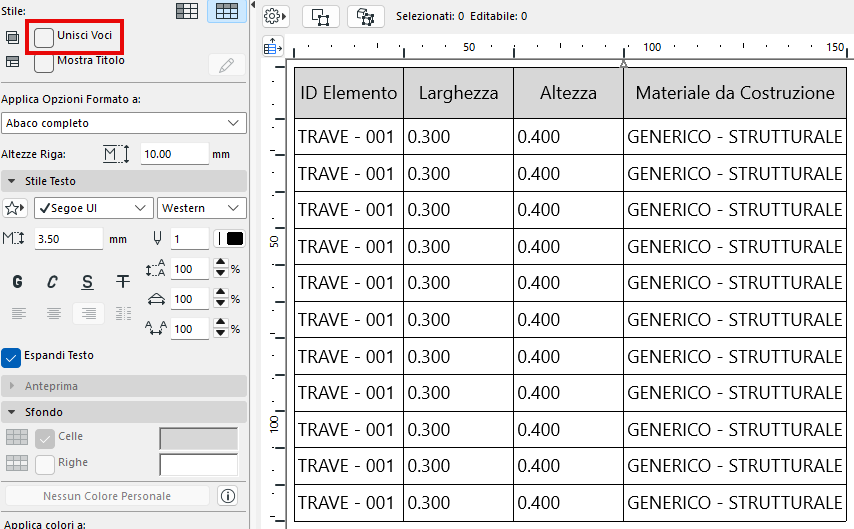Select the Altezza column header
Screen dimensions: 854x529
tap(568, 93)
